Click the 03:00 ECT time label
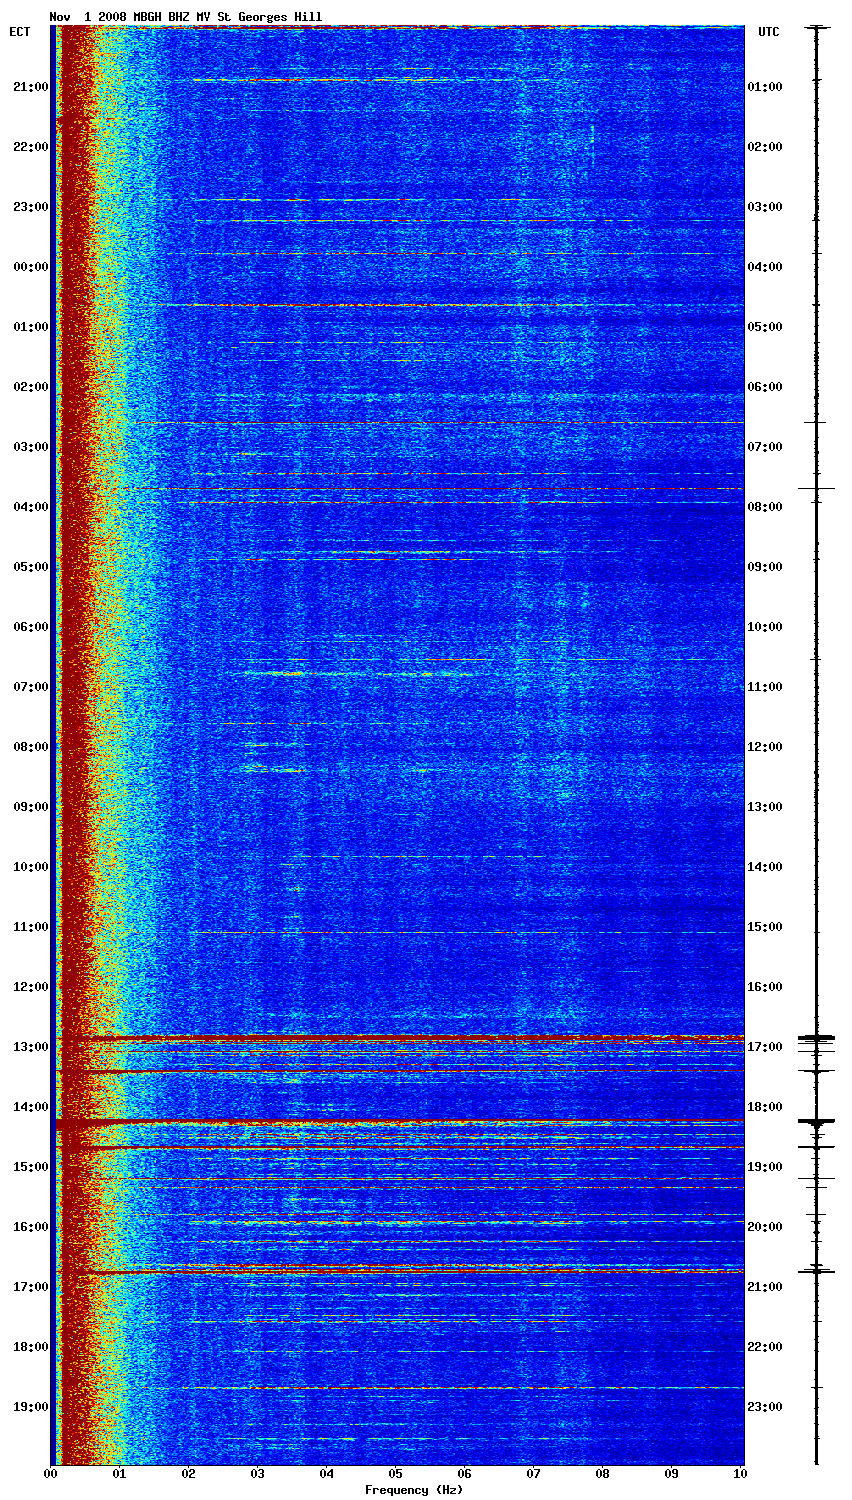 pos(30,447)
